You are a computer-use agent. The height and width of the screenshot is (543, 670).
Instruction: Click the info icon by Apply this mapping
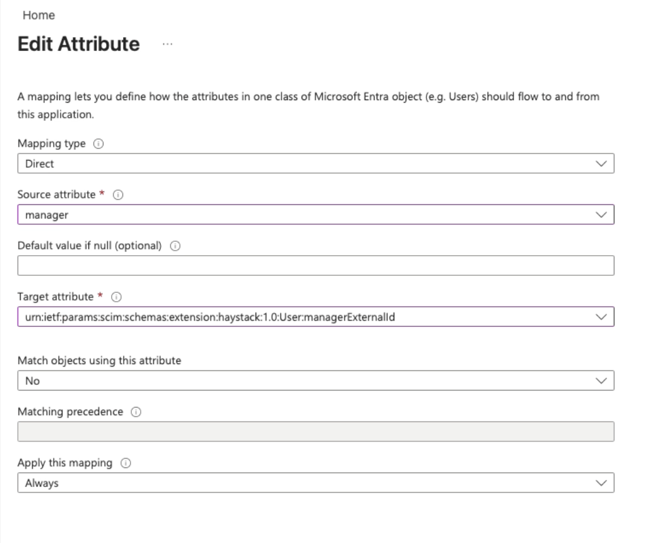tap(126, 463)
